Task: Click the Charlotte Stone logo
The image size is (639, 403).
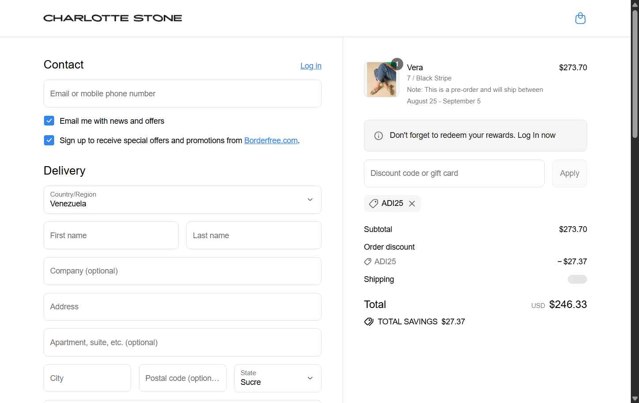Action: point(113,18)
